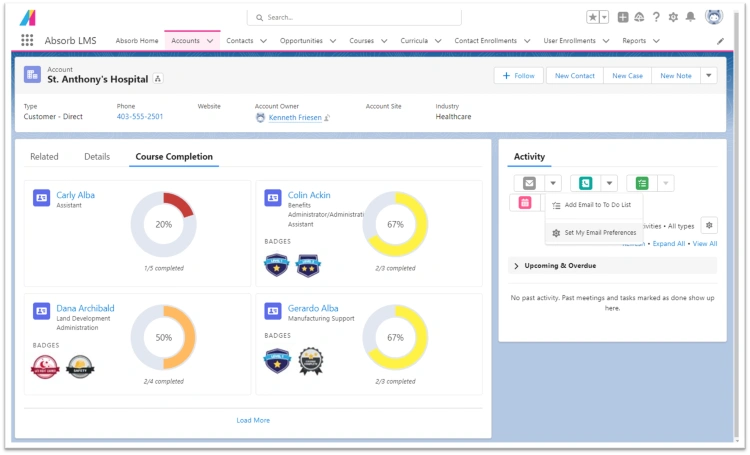Click the New Task green checklist icon
This screenshot has width=750, height=455.
point(642,183)
